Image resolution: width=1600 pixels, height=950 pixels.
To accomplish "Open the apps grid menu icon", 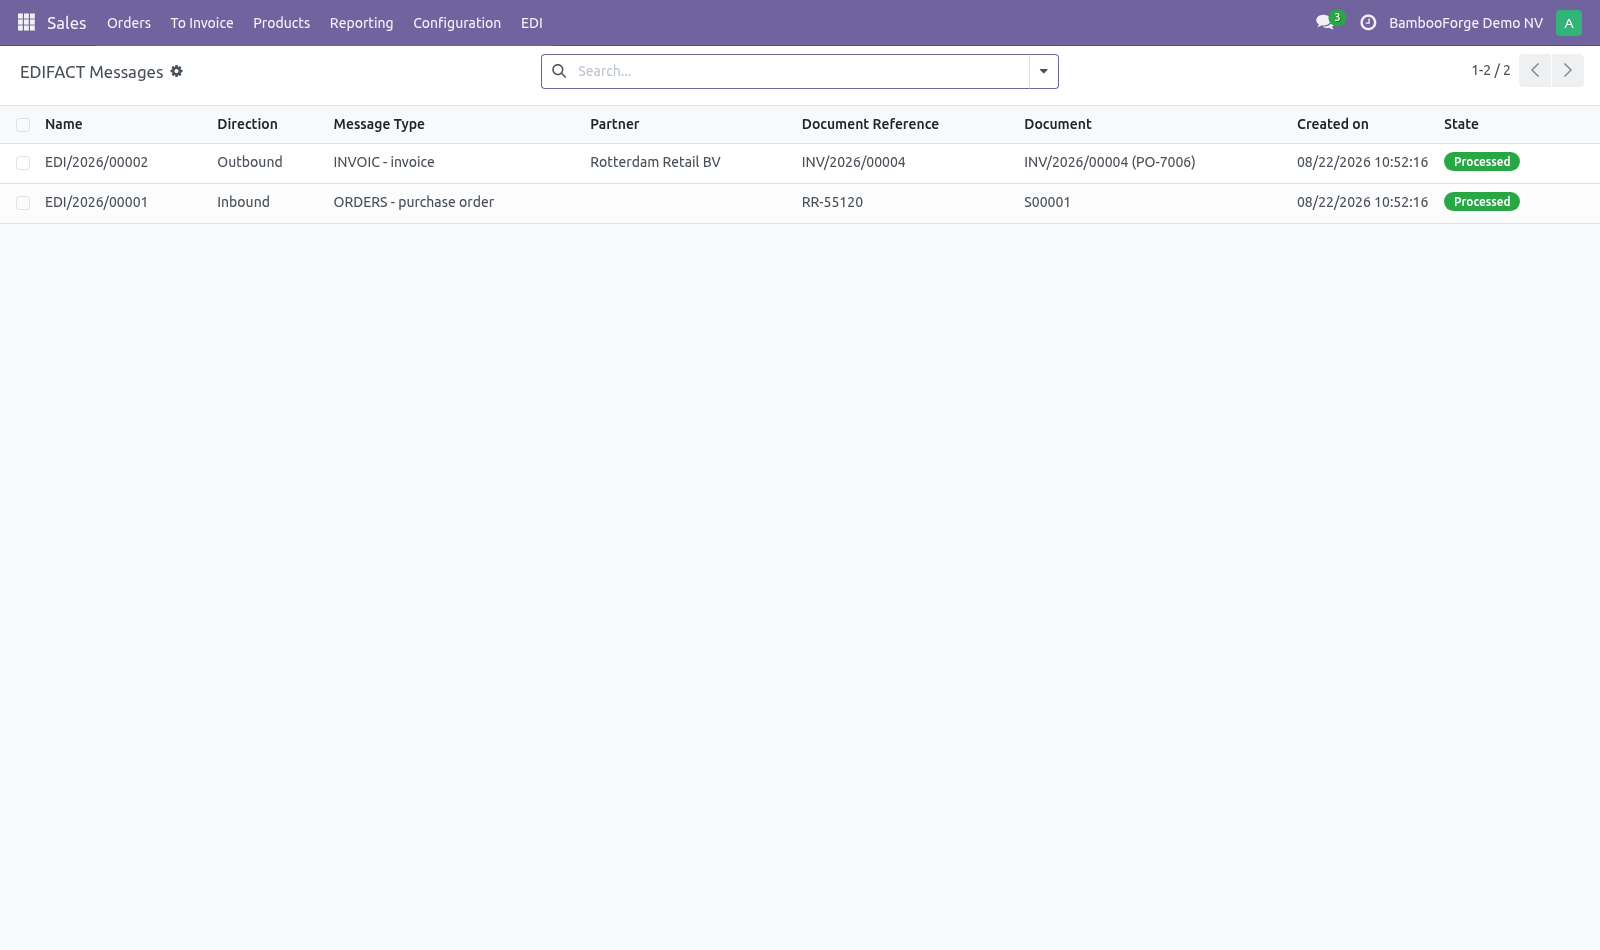I will point(27,22).
